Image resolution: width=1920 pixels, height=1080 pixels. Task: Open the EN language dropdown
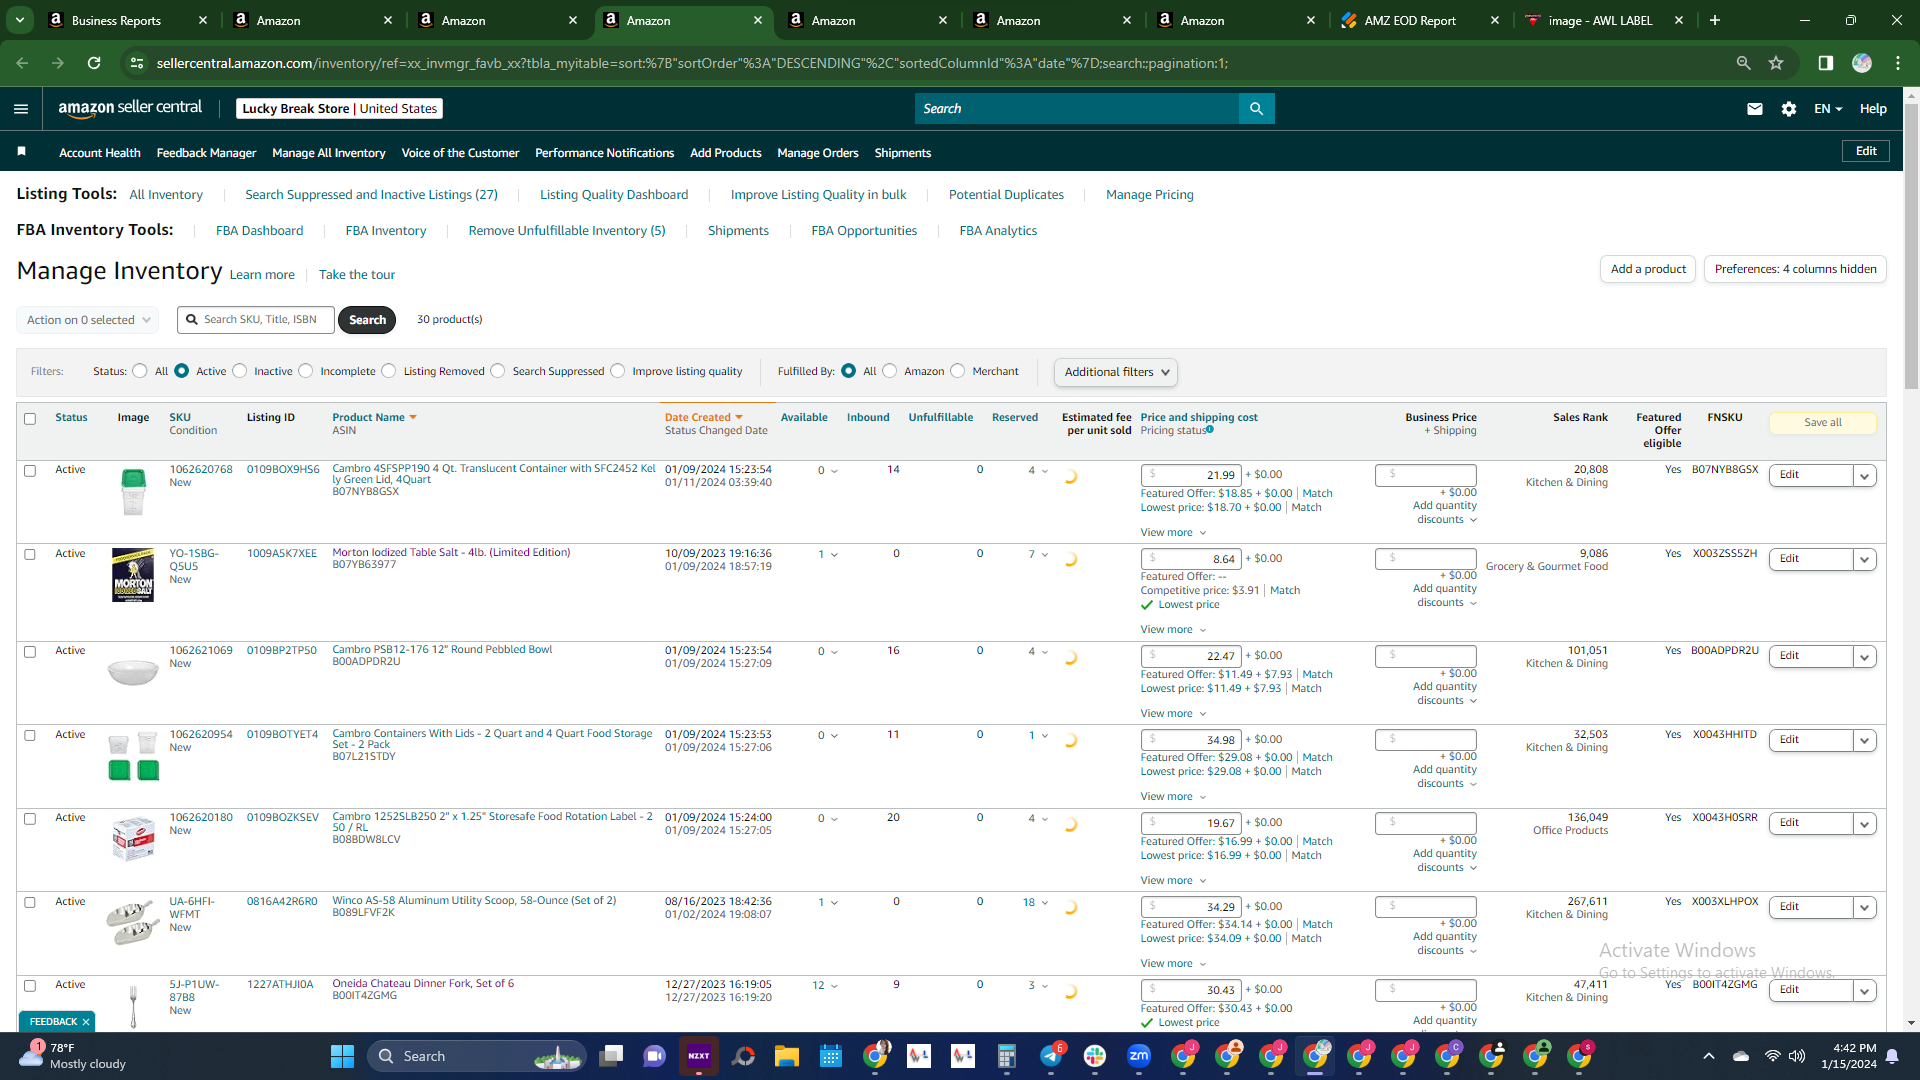[1828, 109]
